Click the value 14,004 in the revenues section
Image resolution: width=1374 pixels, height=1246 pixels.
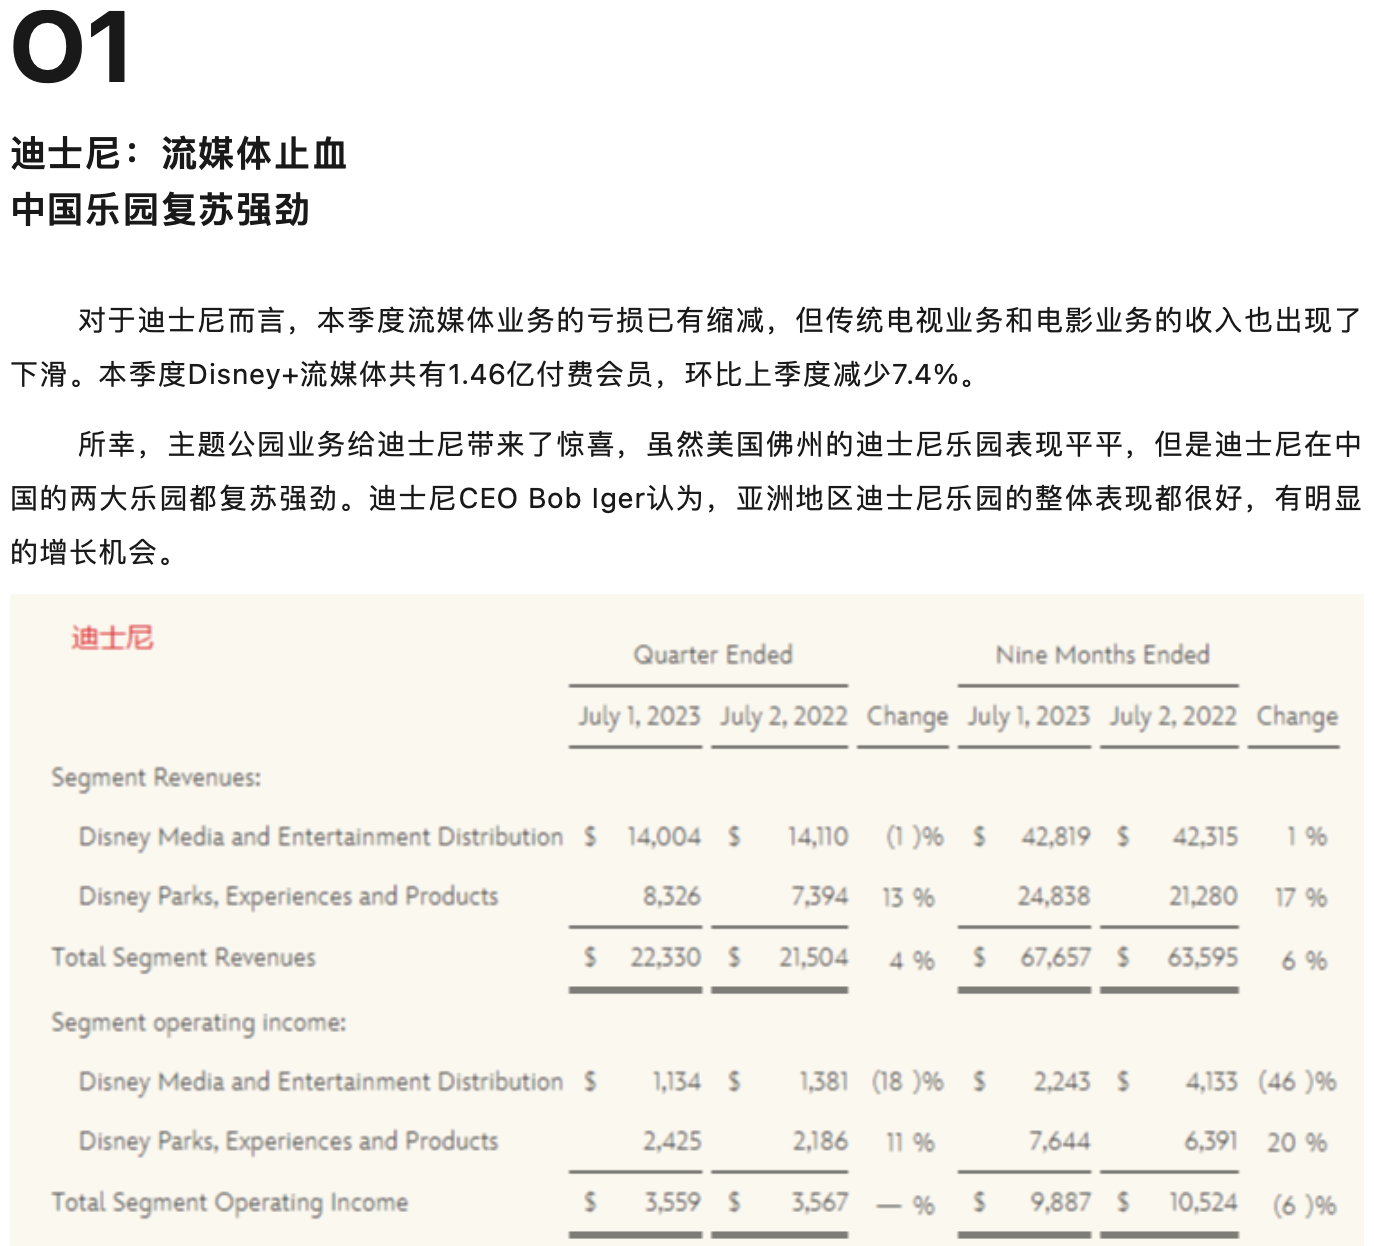click(664, 836)
